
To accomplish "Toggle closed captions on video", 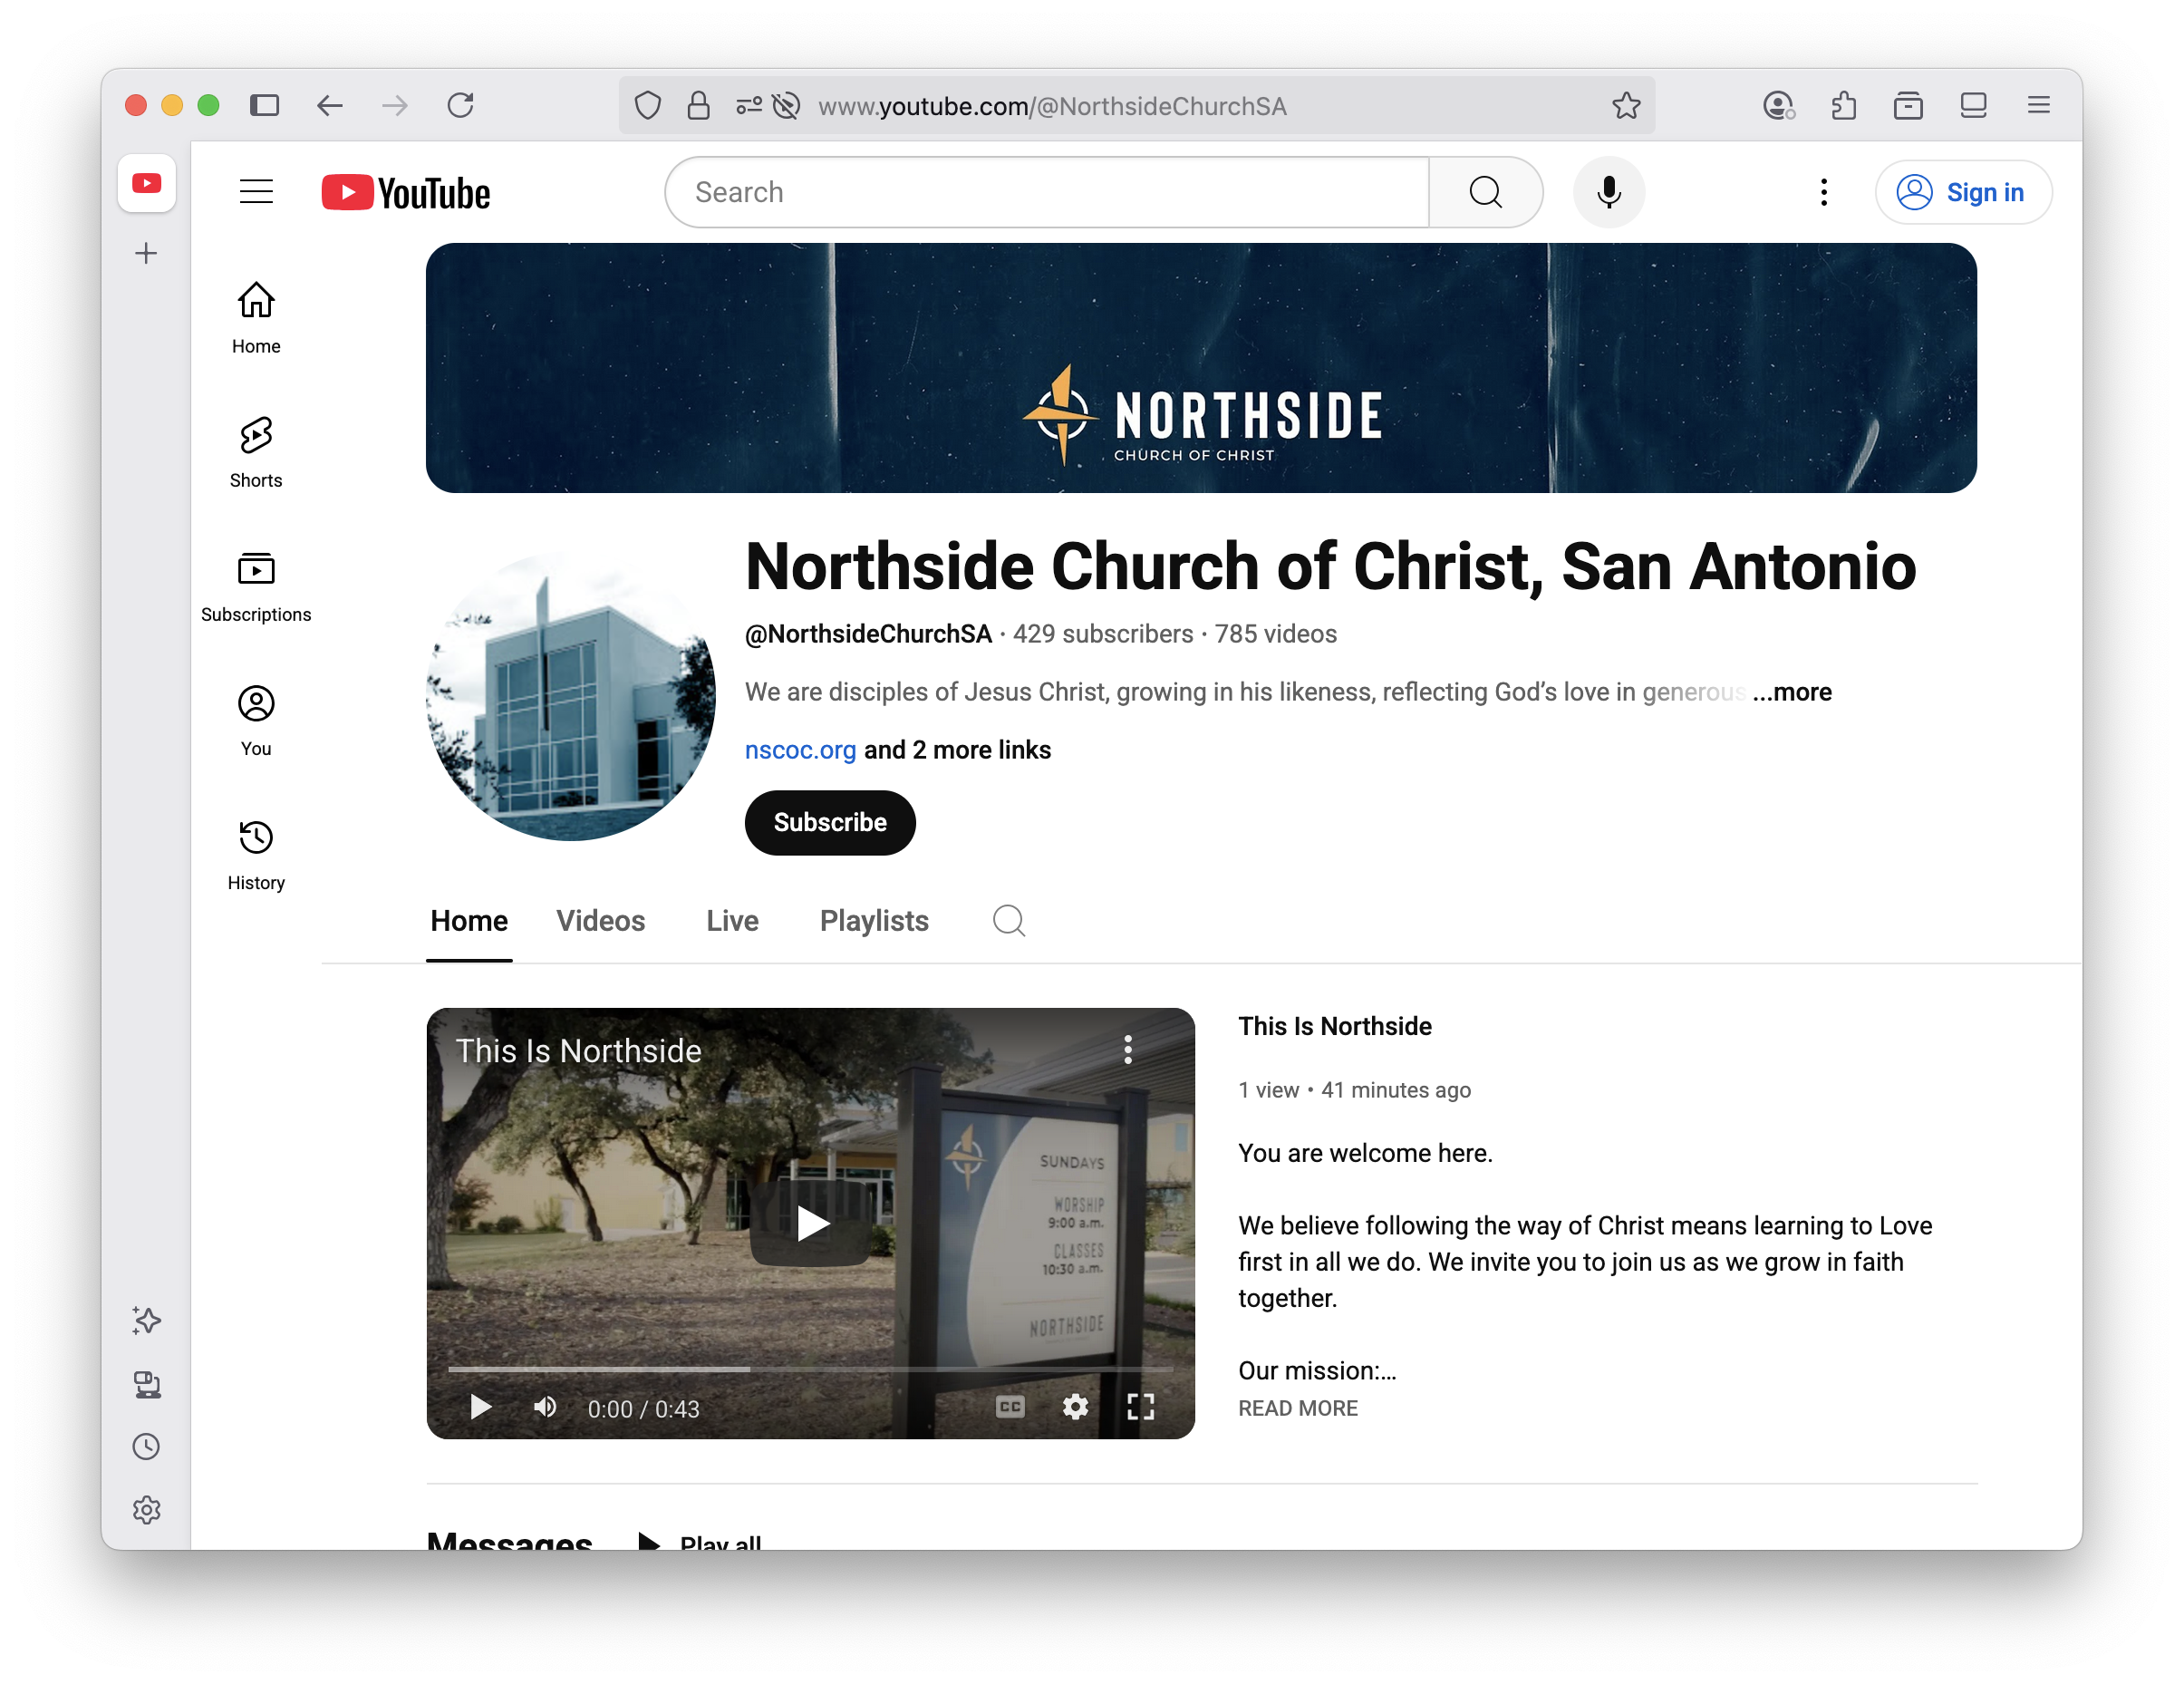I will point(1010,1407).
